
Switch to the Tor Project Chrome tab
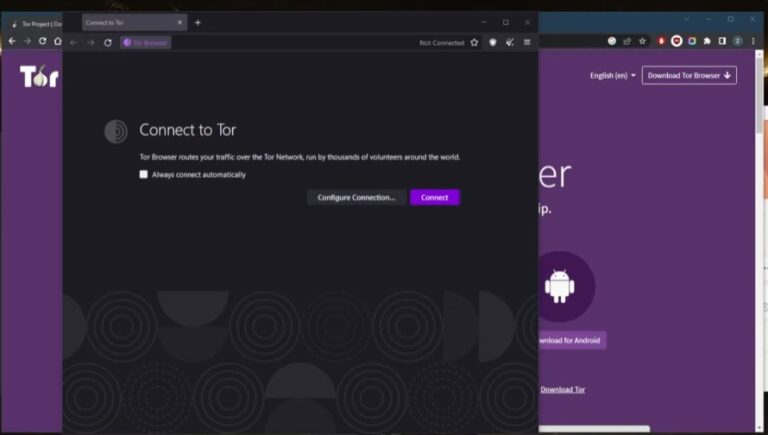tap(35, 22)
